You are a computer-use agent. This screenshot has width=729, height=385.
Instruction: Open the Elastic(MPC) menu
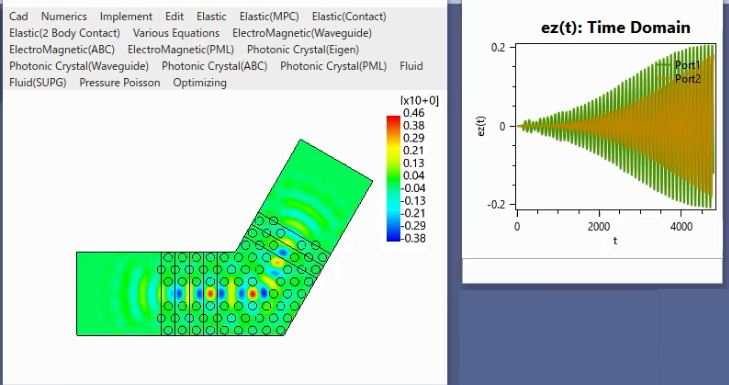tap(269, 16)
